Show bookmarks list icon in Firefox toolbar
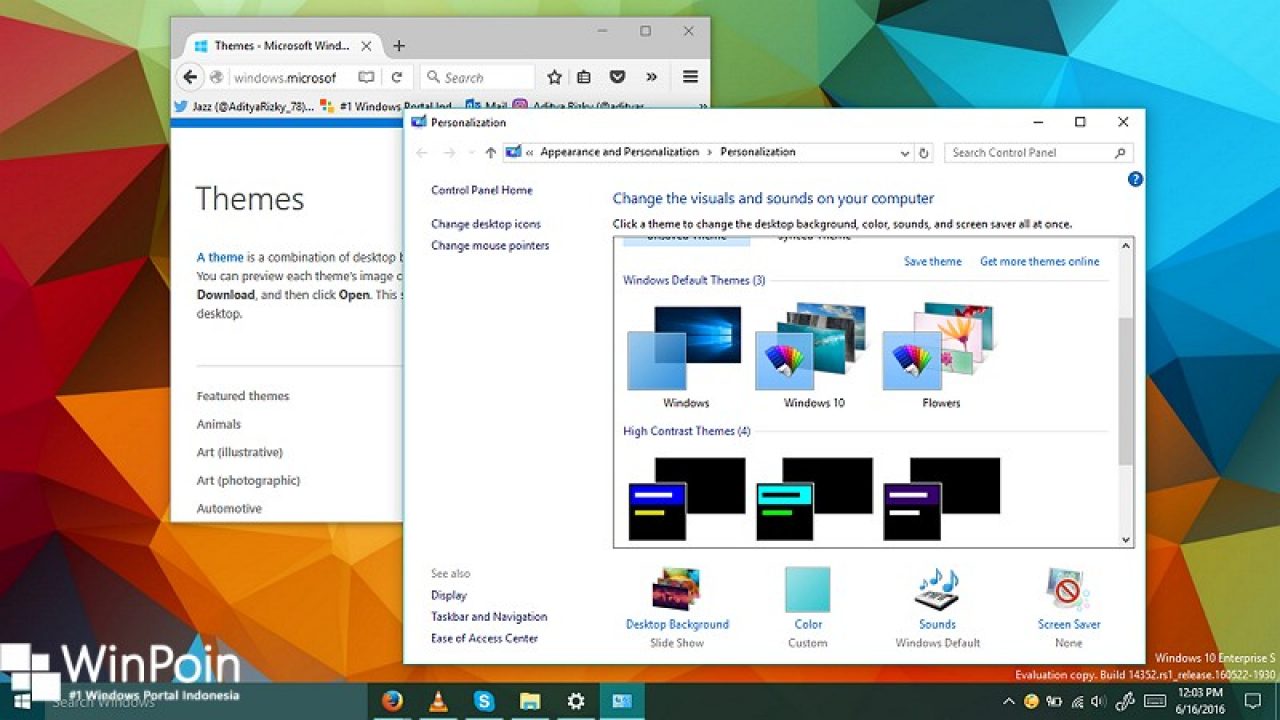The height and width of the screenshot is (720, 1280). (584, 77)
